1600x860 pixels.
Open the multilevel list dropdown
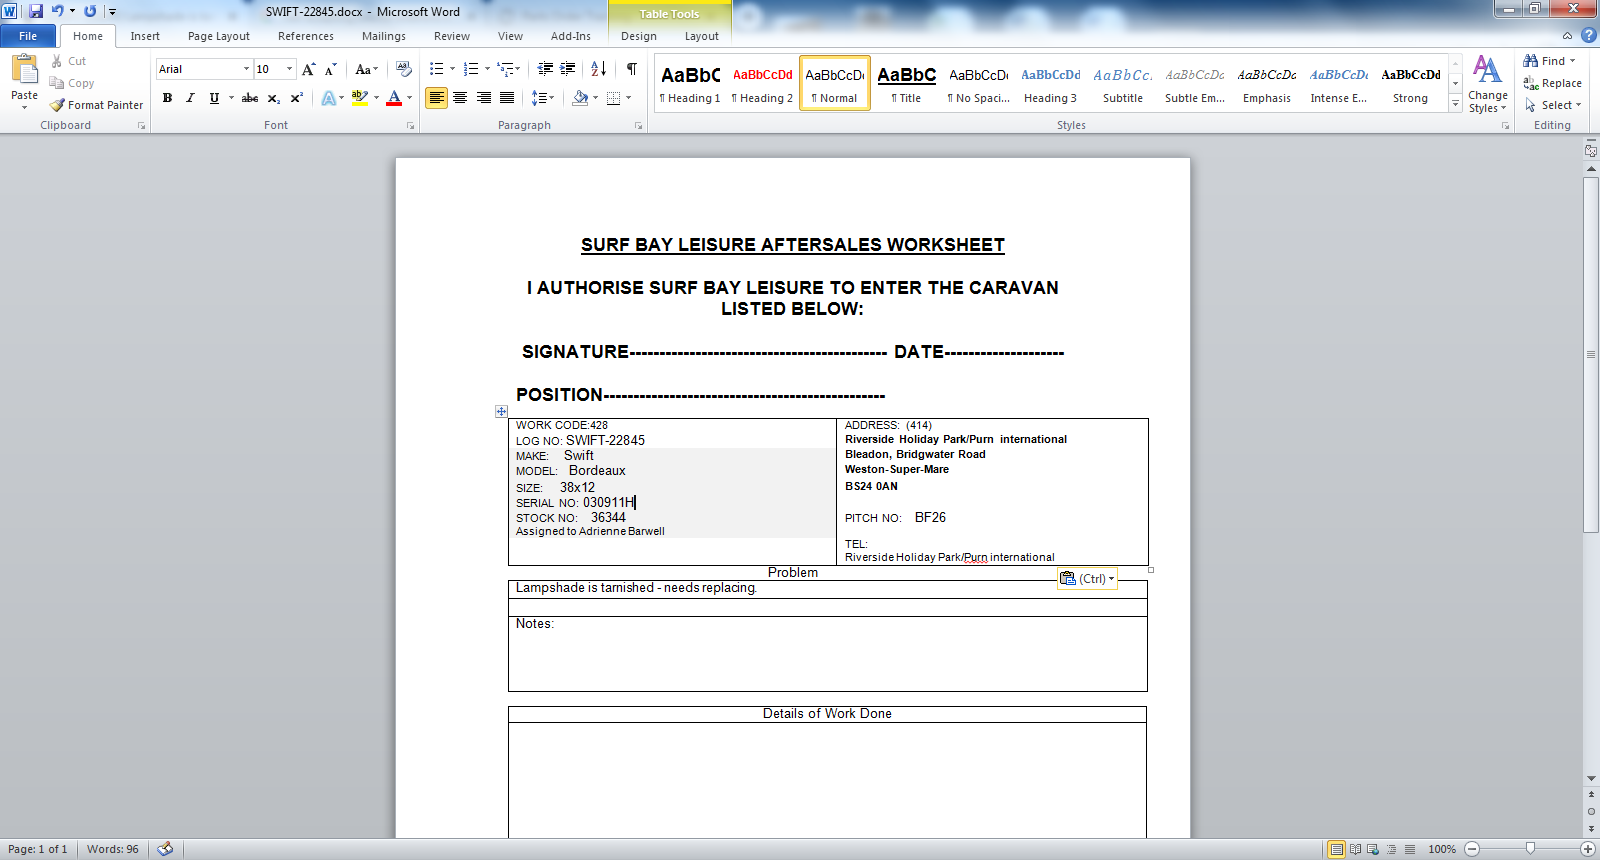[x=509, y=69]
